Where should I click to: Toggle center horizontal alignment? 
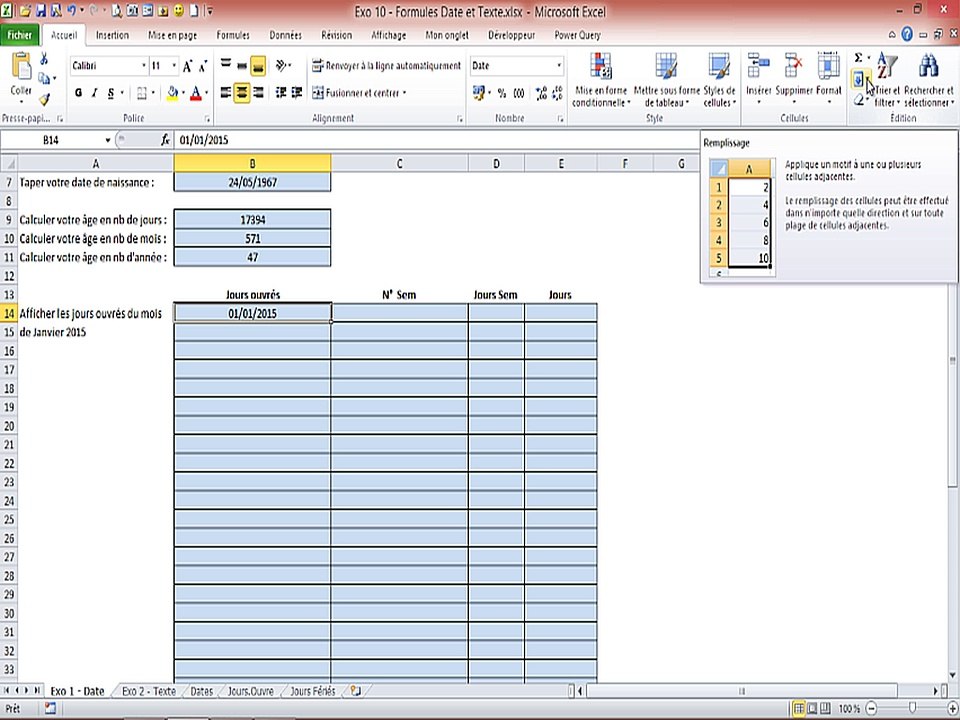[242, 92]
